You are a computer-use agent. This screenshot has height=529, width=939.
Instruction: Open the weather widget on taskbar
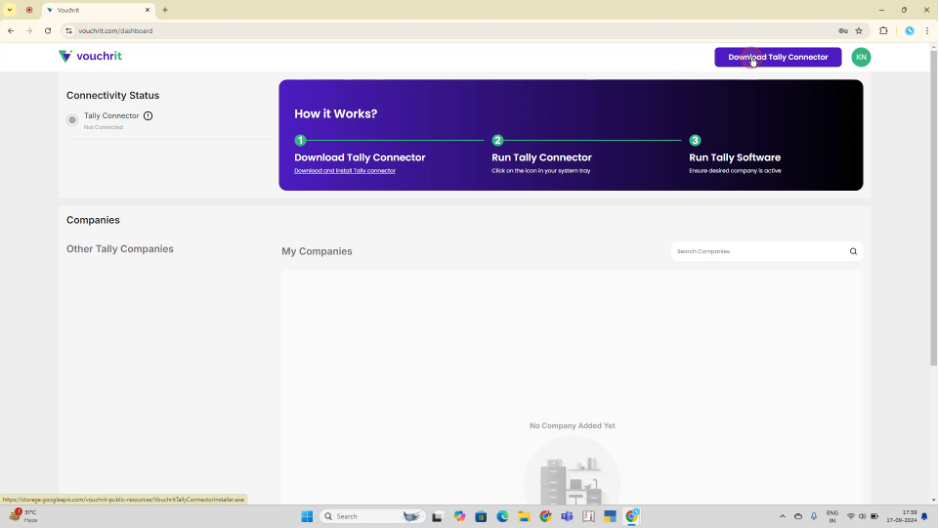pyautogui.click(x=23, y=516)
